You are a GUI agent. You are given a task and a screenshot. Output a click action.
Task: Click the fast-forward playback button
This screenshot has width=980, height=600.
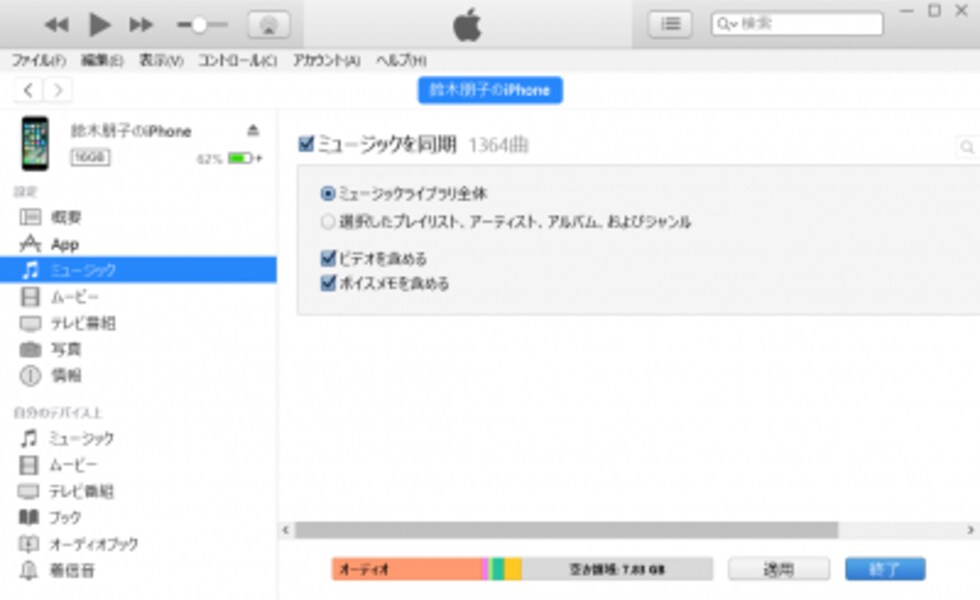click(141, 25)
